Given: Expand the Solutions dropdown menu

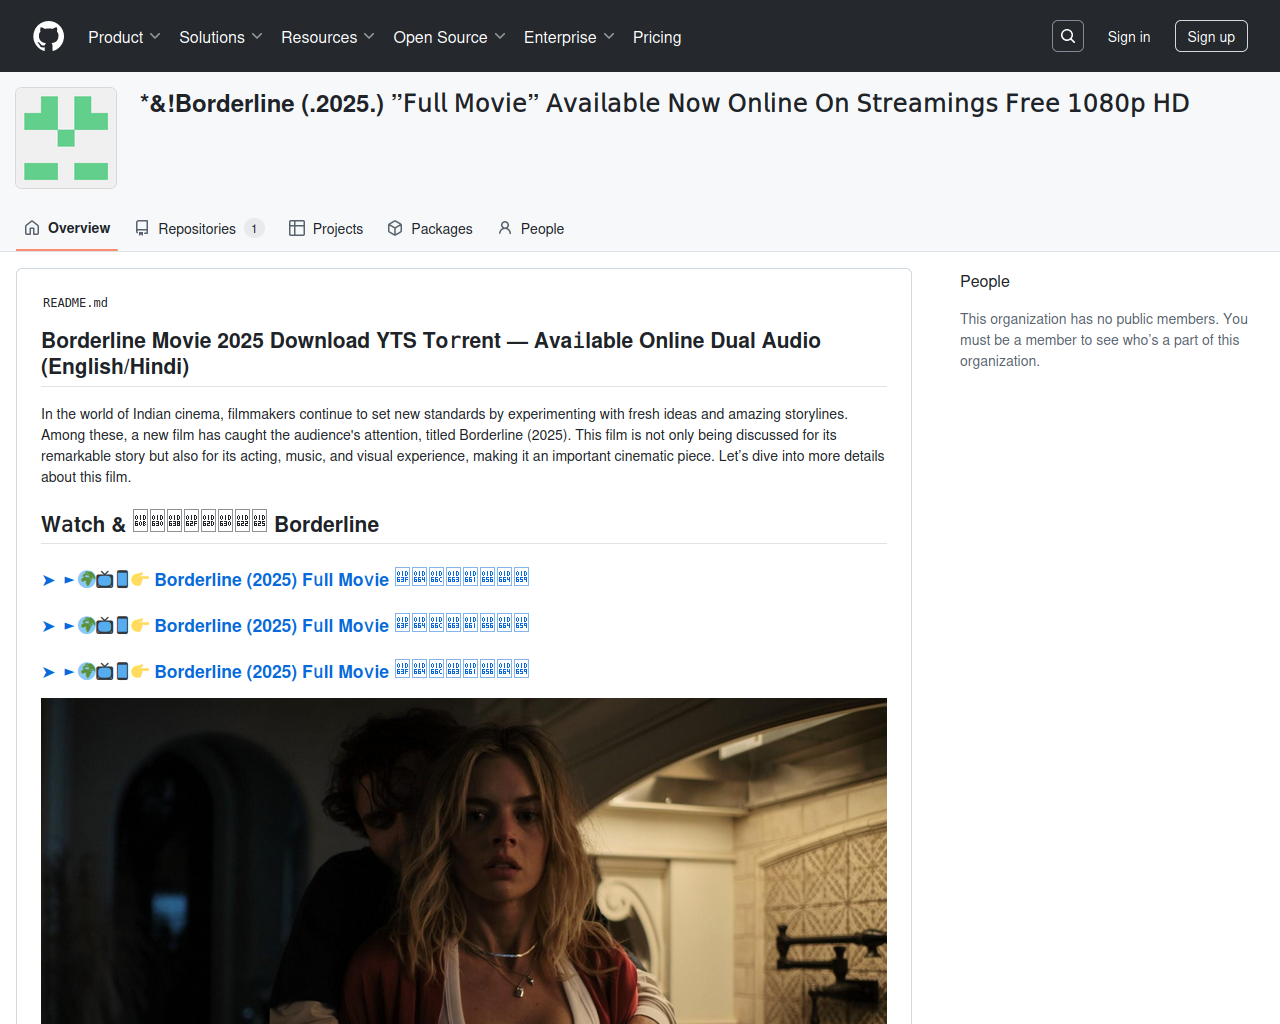Looking at the screenshot, I should point(221,37).
